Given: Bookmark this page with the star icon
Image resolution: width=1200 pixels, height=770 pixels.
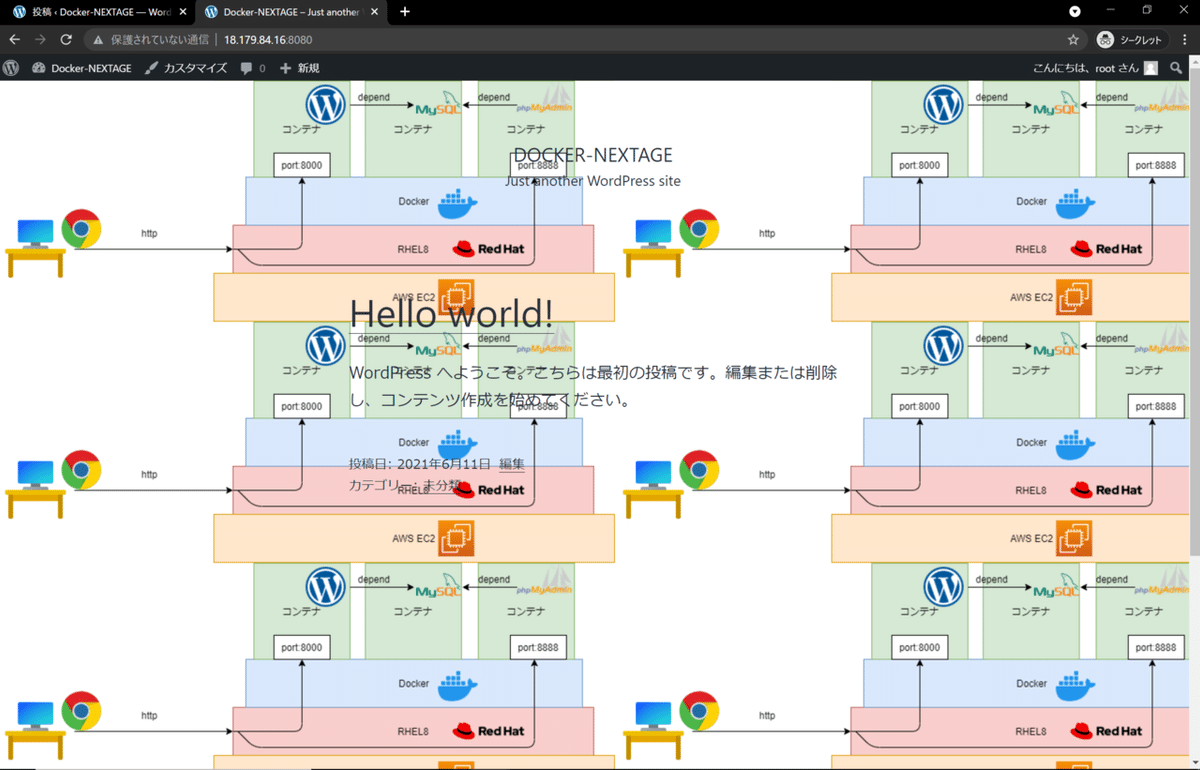Looking at the screenshot, I should (x=1073, y=40).
